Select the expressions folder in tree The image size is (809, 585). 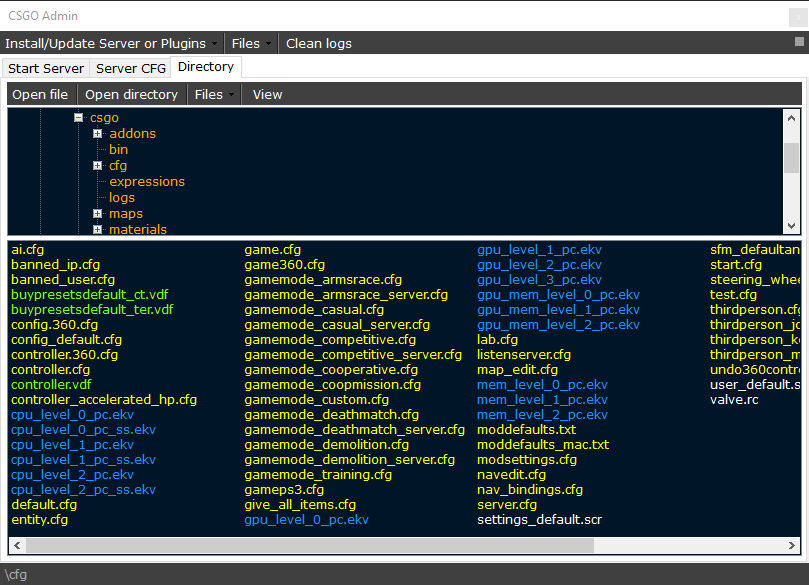147,182
